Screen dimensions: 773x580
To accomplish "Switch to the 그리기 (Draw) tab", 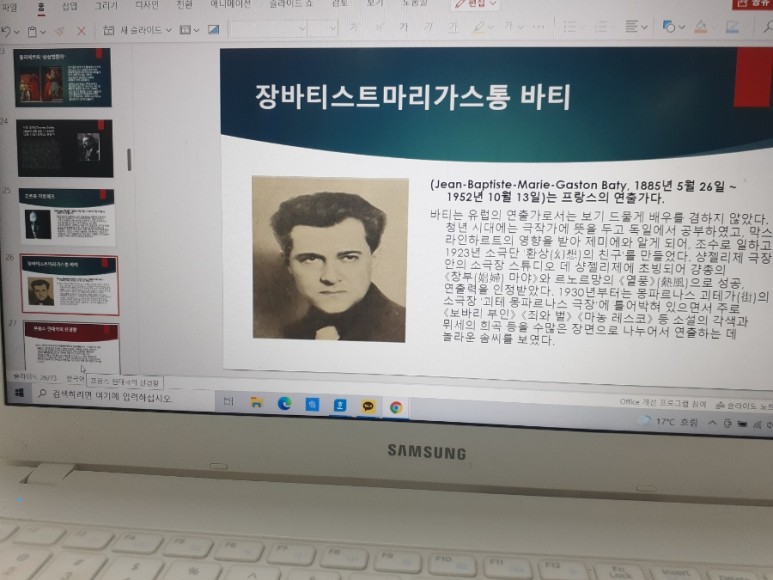I will click(106, 6).
